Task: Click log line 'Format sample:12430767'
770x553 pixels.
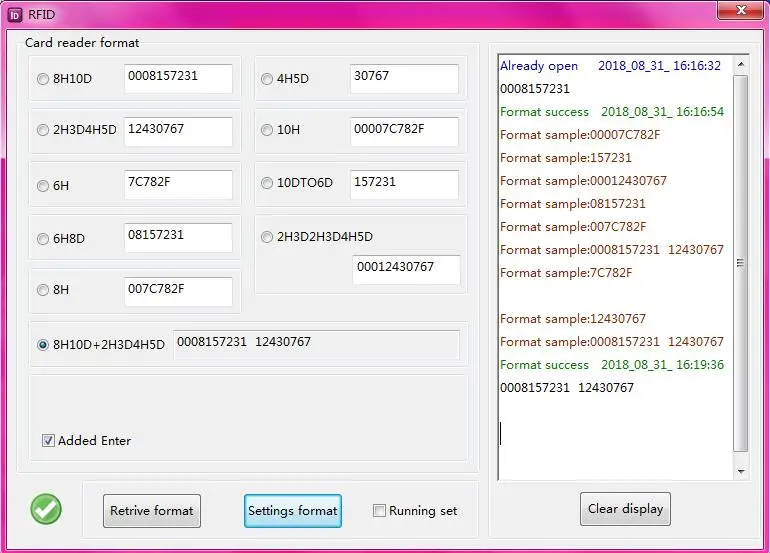Action: 573,319
